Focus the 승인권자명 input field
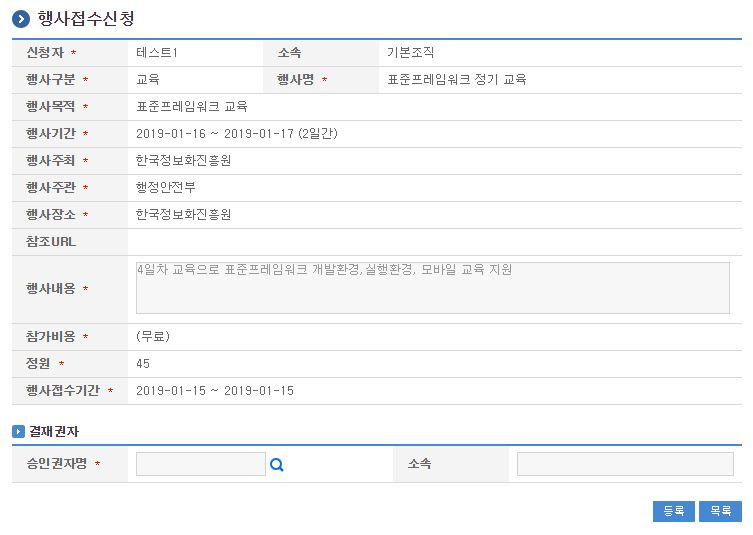This screenshot has height=535, width=753. click(x=200, y=464)
